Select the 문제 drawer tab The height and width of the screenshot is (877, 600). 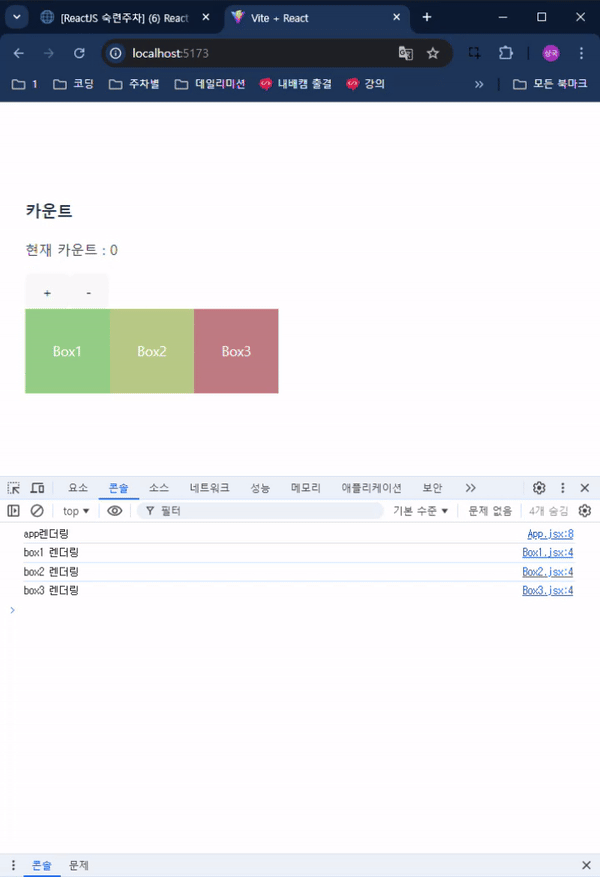click(x=79, y=865)
